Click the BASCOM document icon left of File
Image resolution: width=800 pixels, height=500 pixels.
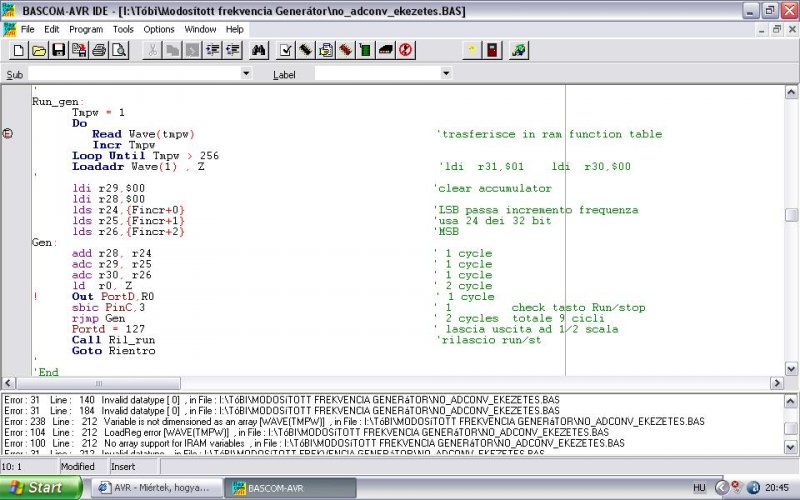[x=10, y=29]
